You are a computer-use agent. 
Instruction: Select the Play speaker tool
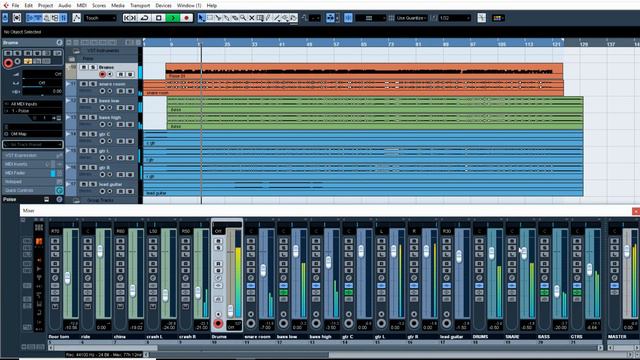click(285, 18)
